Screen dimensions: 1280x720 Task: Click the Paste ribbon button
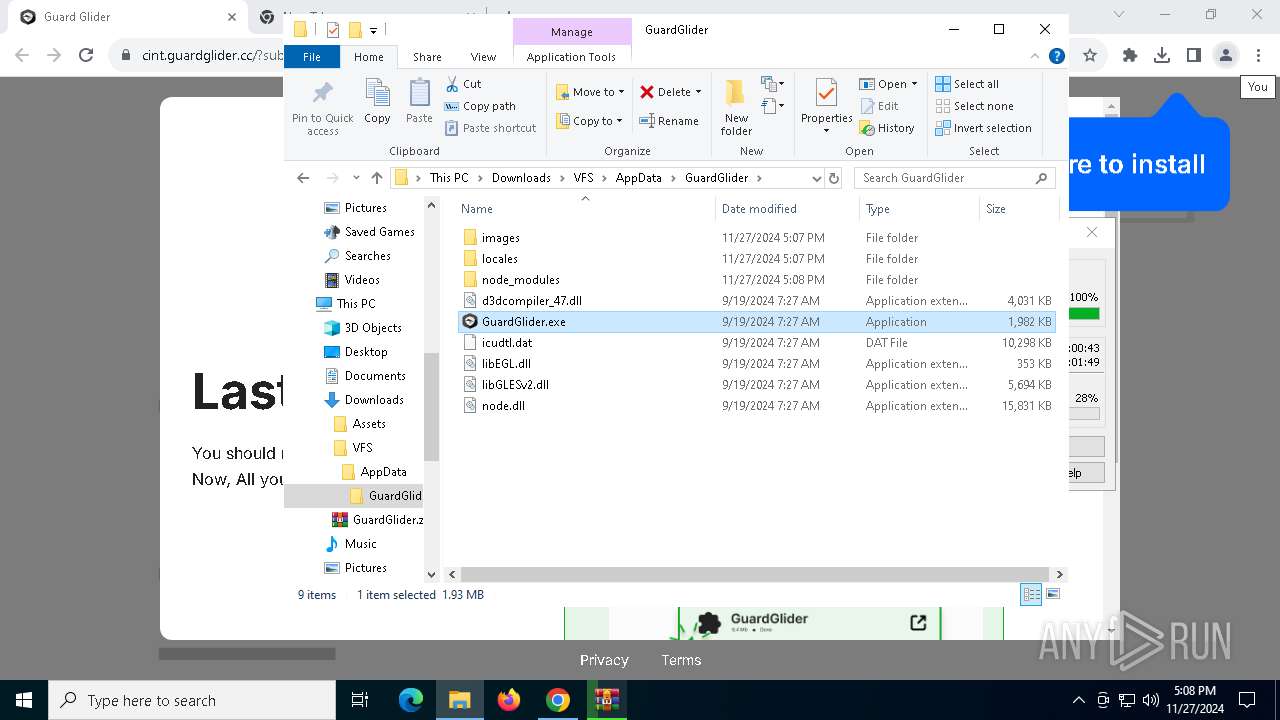tap(419, 101)
